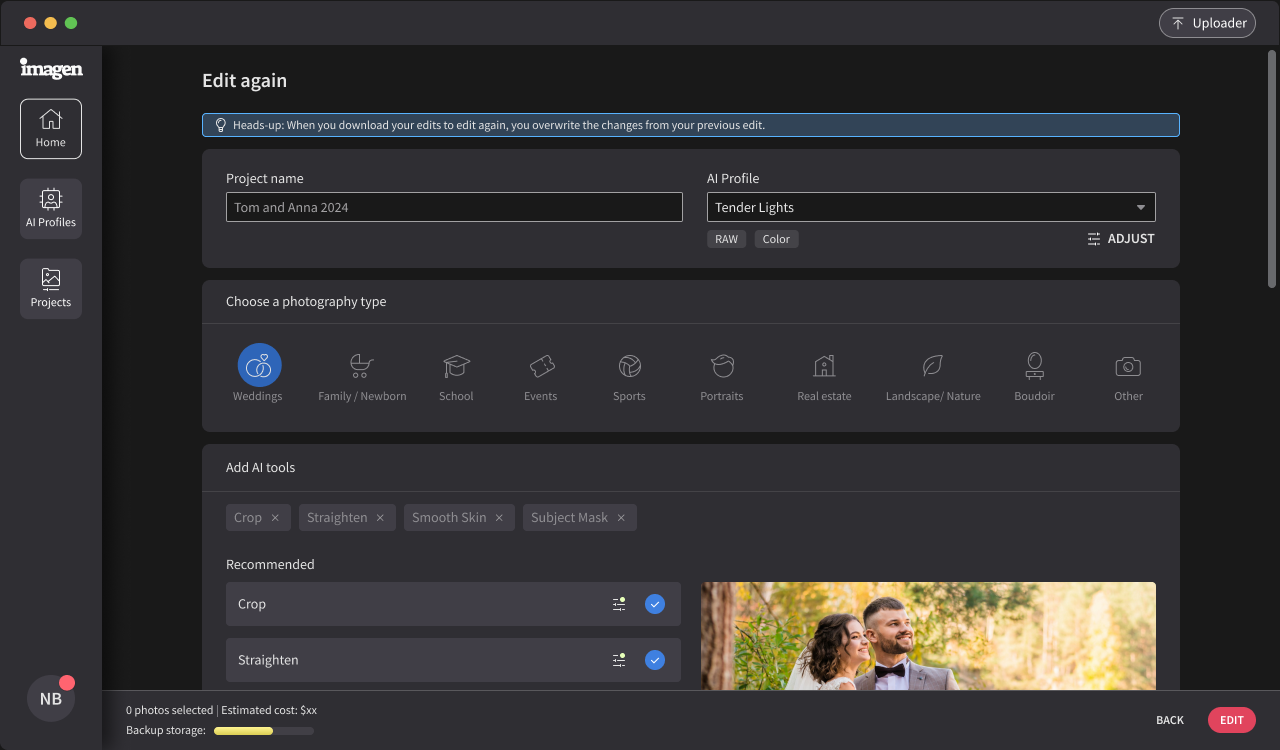Select Family / Newborn photography type
The height and width of the screenshot is (750, 1280).
point(362,376)
